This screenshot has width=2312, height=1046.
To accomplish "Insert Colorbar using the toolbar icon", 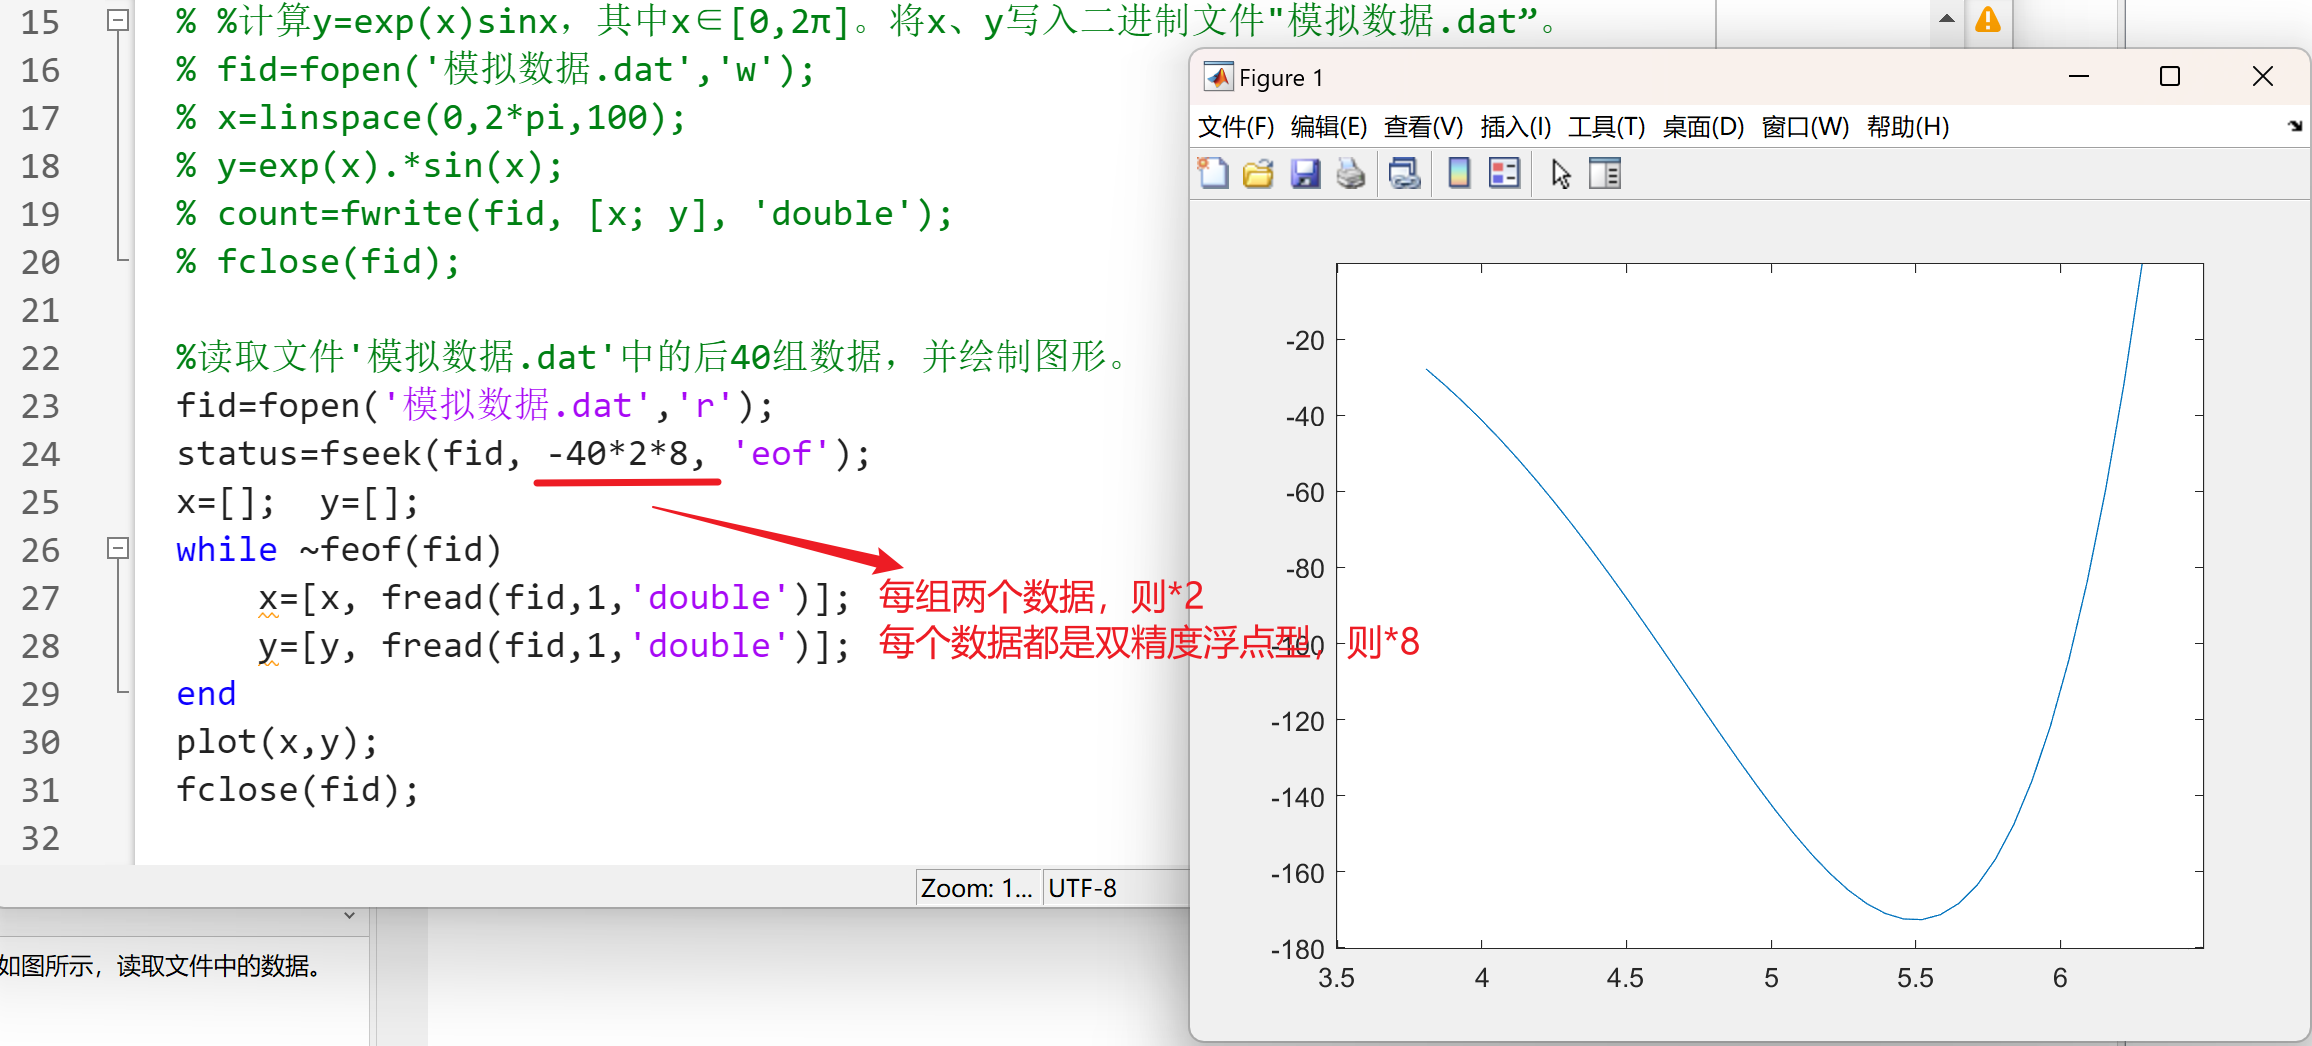I will (1459, 174).
